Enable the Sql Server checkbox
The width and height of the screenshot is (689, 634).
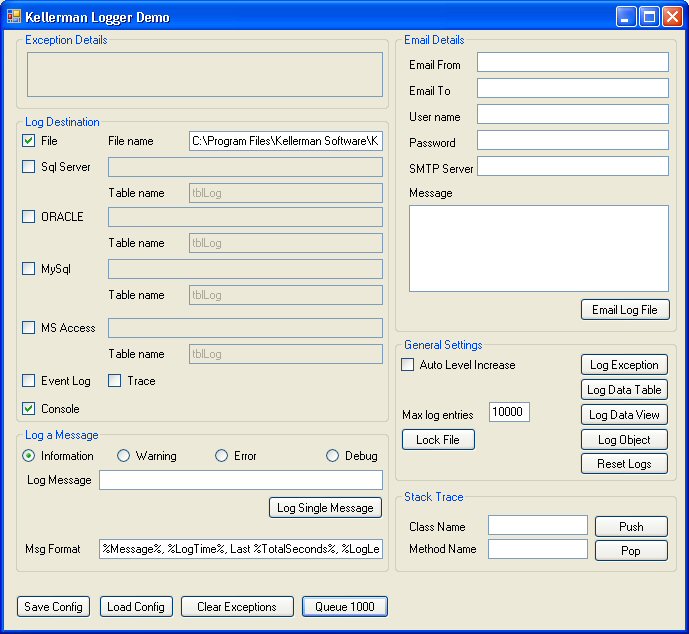[x=29, y=167]
